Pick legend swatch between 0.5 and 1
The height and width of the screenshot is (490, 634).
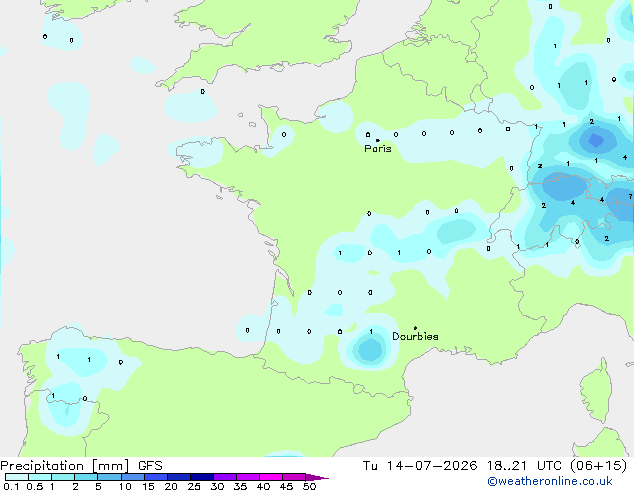(x=40, y=477)
